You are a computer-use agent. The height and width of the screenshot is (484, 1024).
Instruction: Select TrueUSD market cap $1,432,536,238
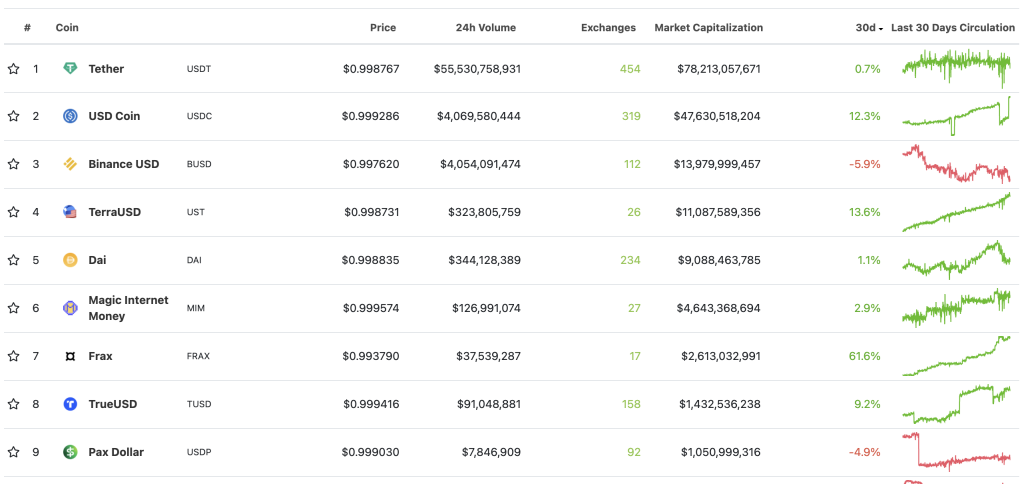click(721, 404)
